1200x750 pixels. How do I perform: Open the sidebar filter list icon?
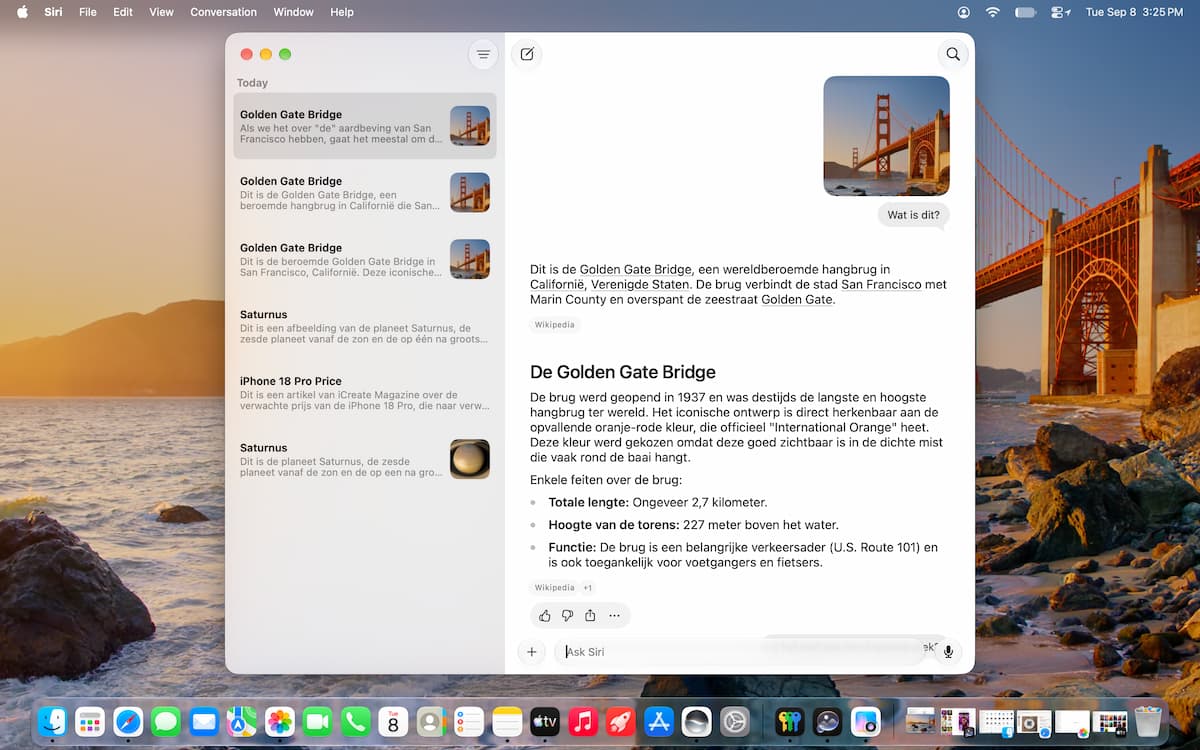[483, 54]
